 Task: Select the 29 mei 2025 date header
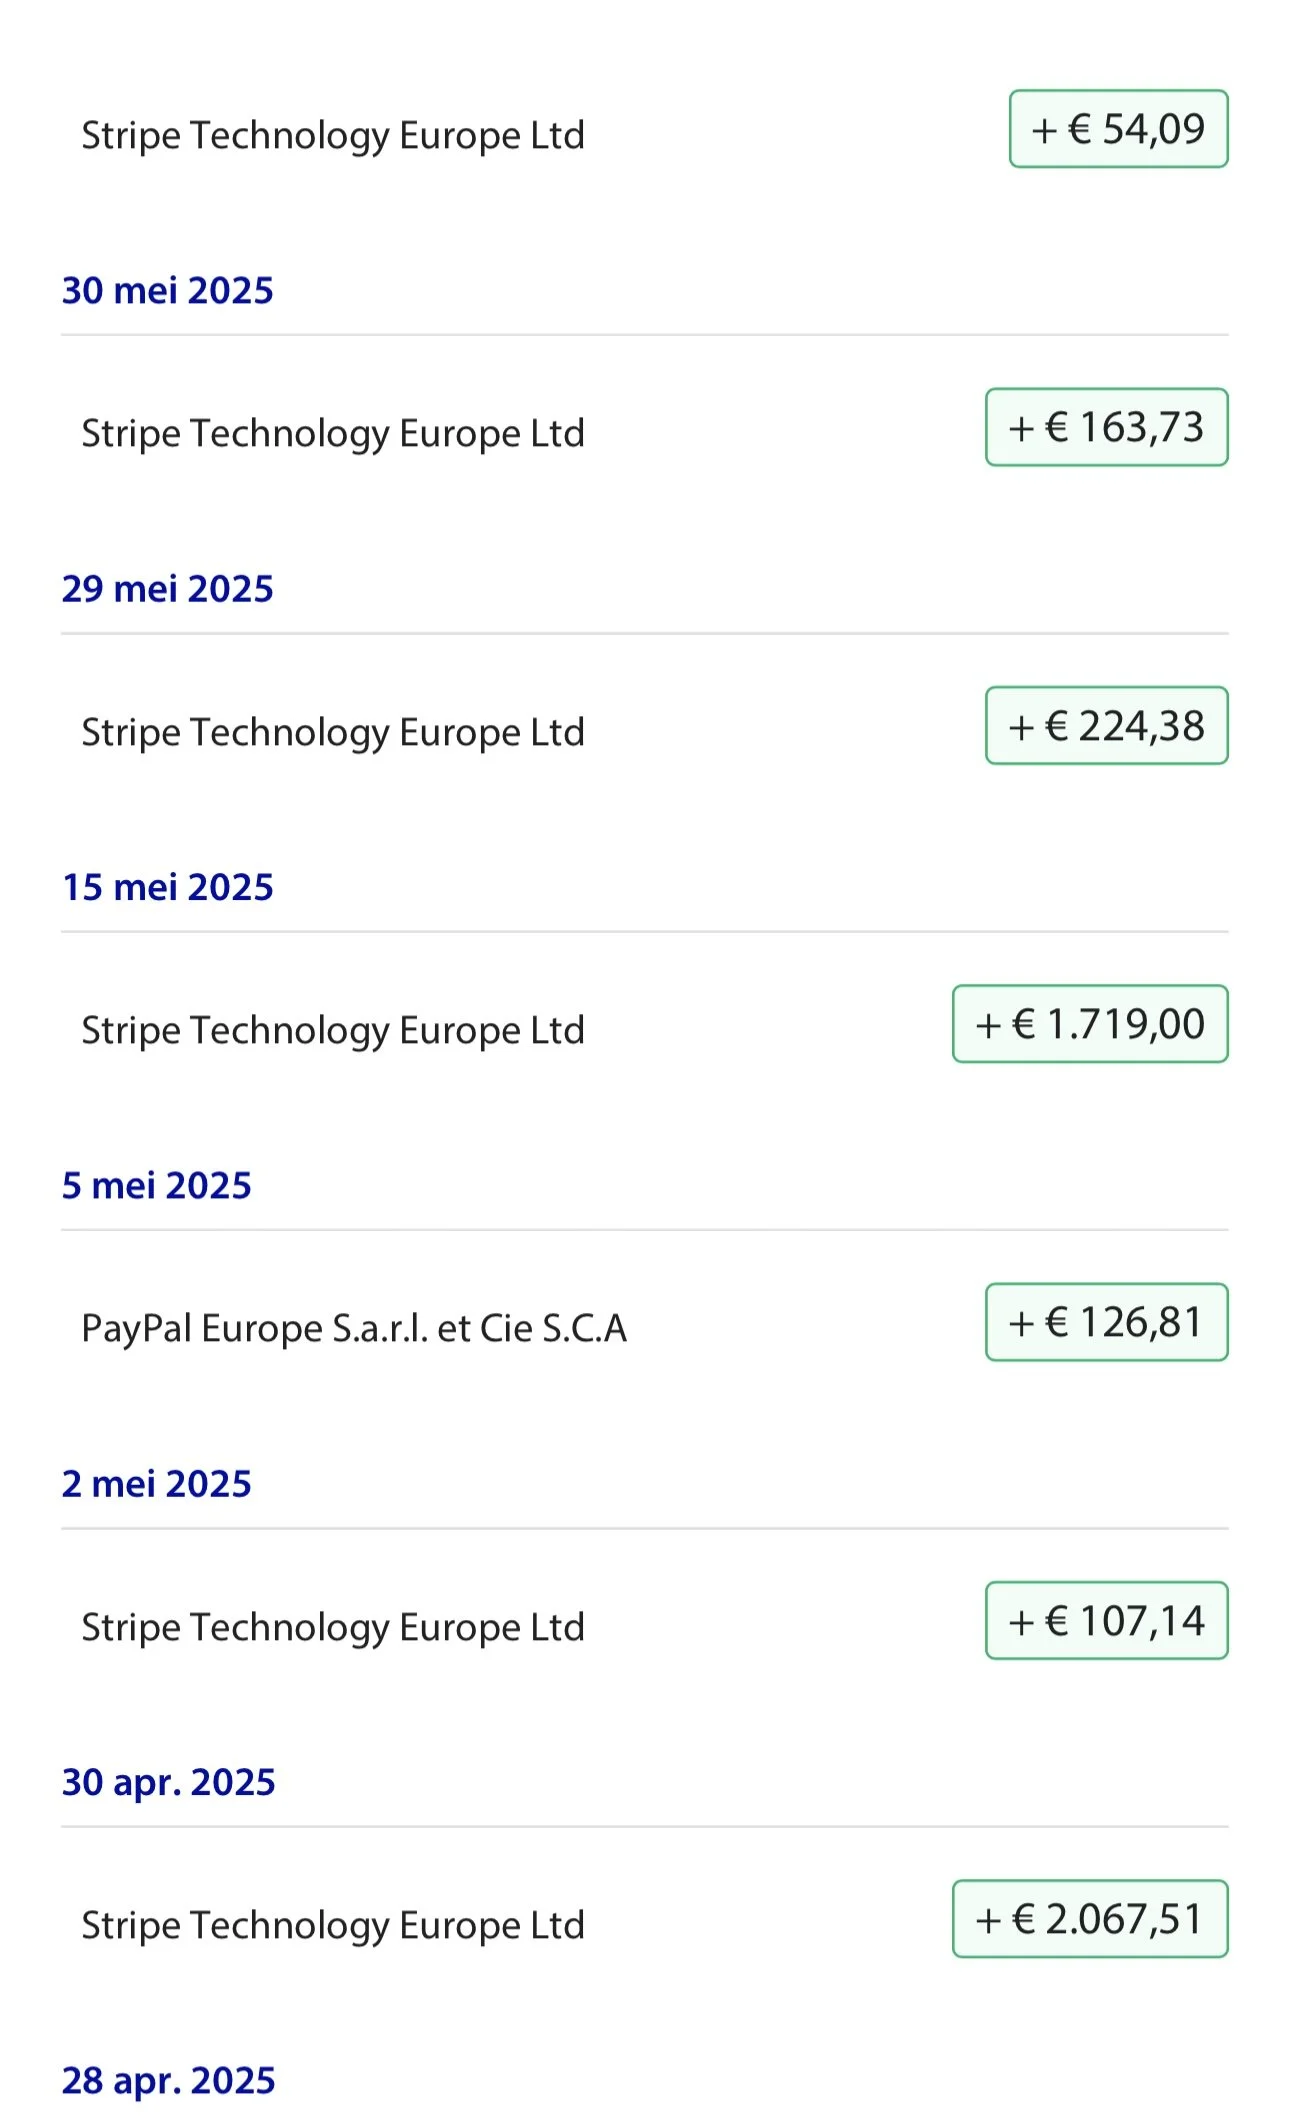[167, 588]
